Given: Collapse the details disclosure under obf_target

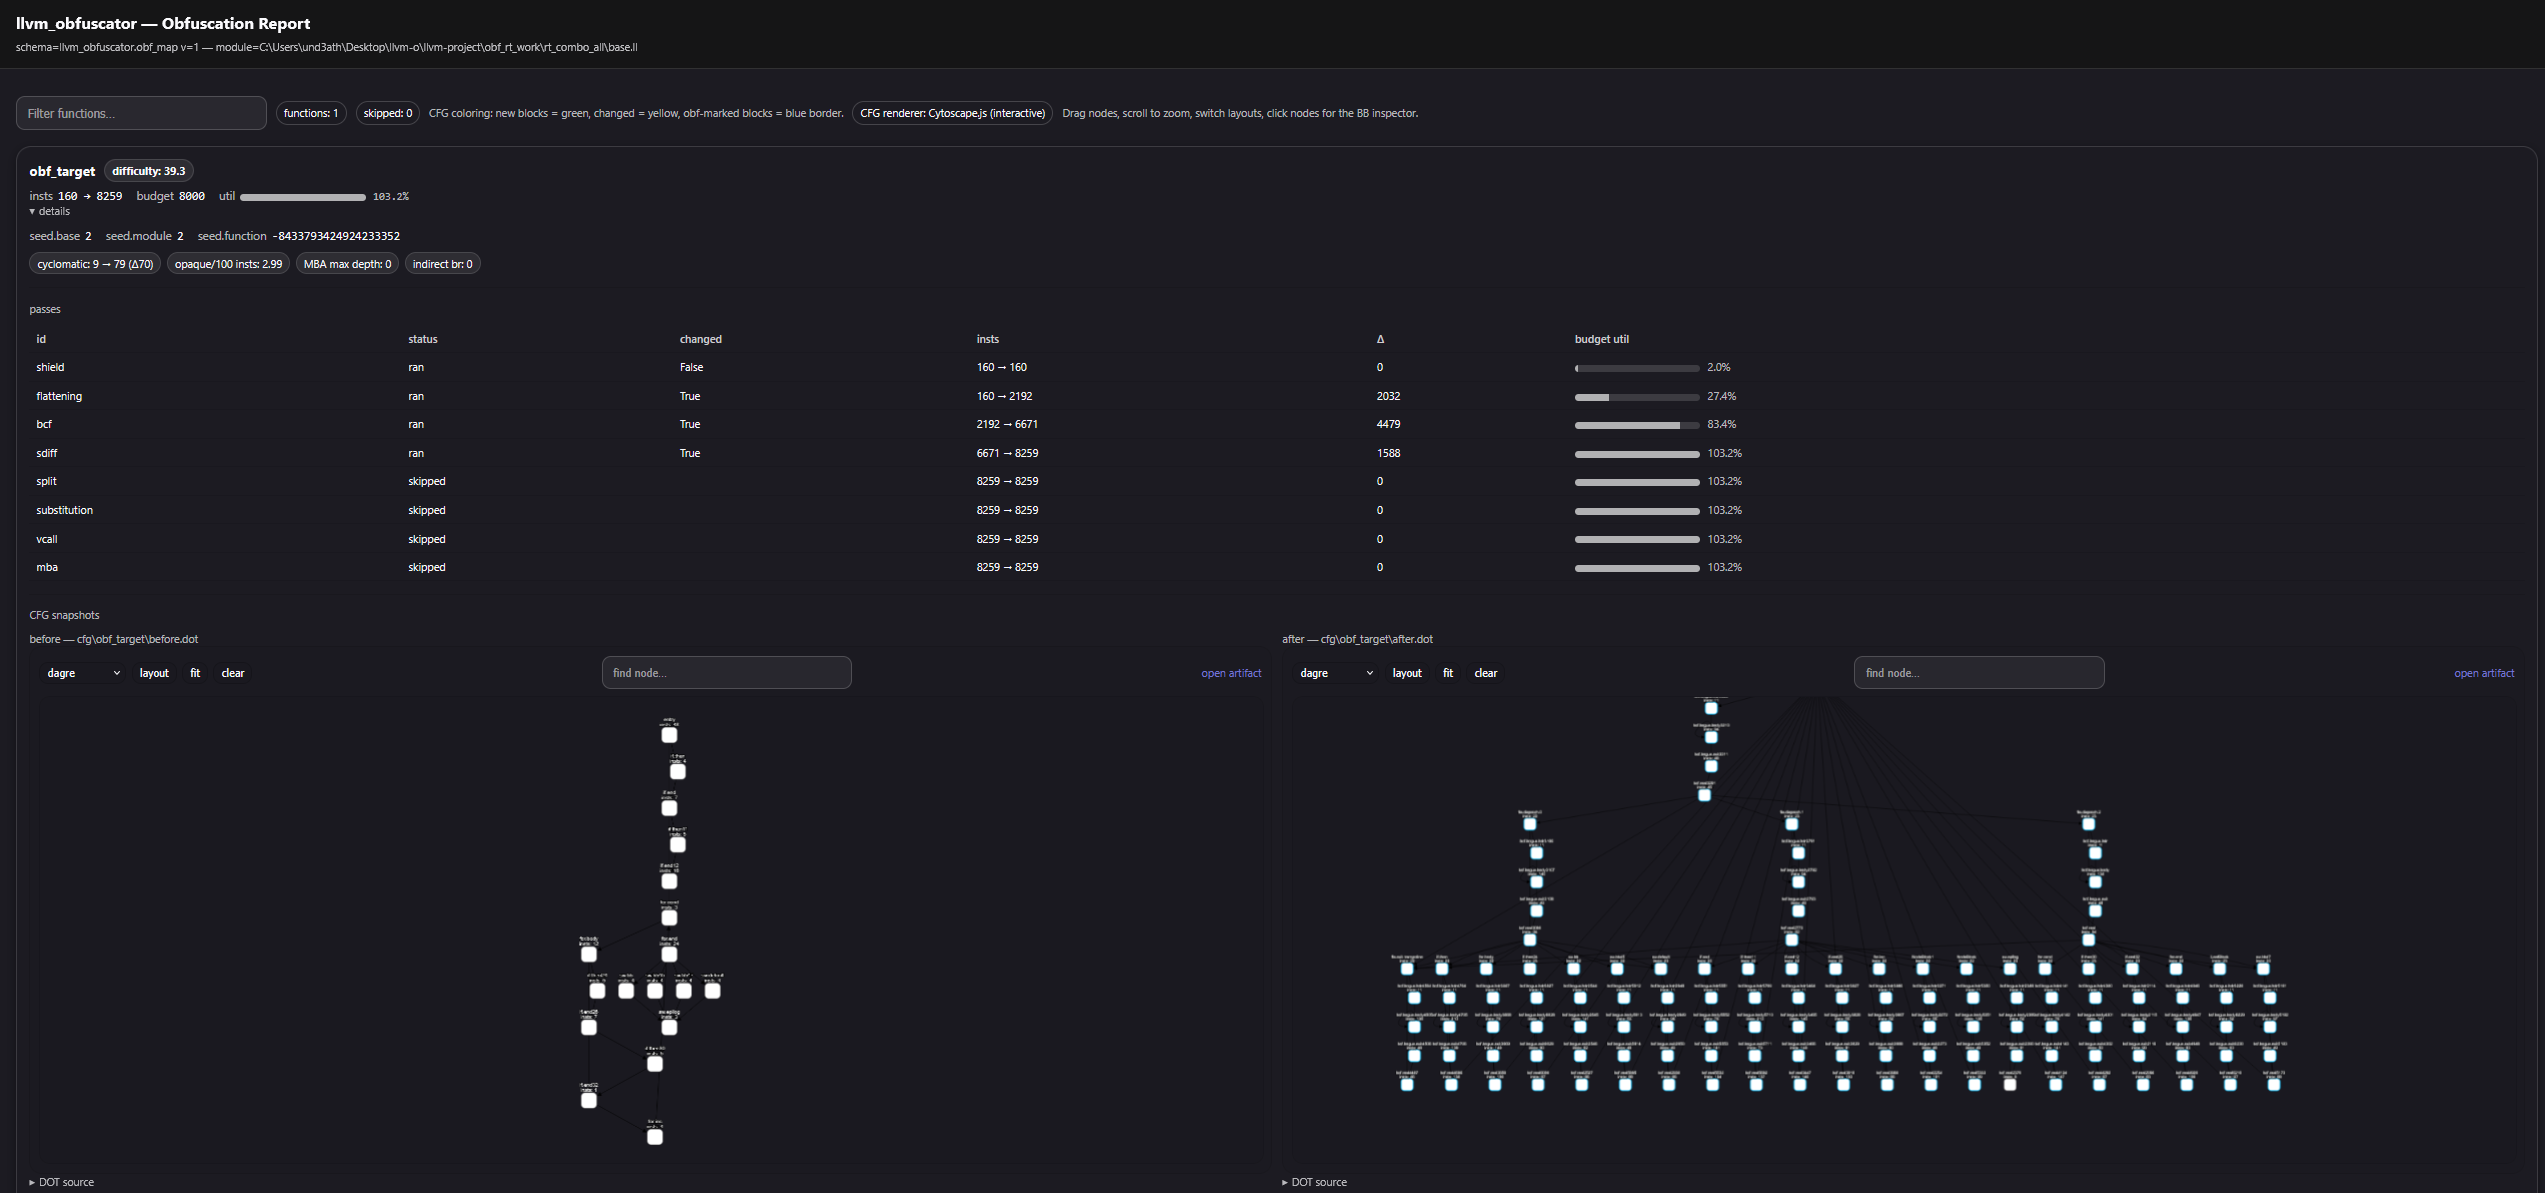Looking at the screenshot, I should coord(50,211).
